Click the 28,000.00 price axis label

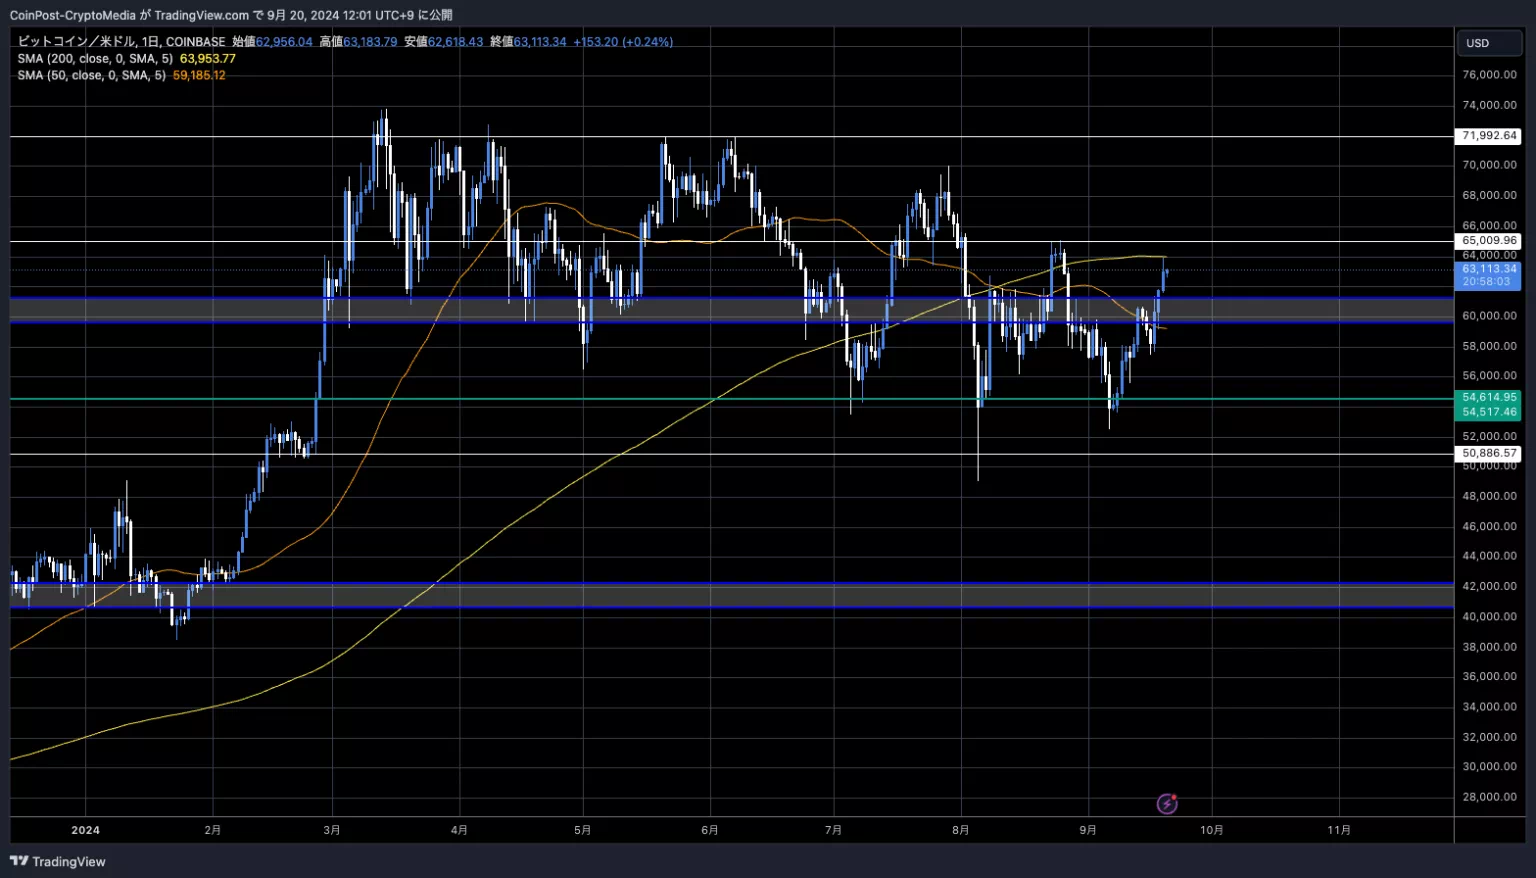(x=1489, y=797)
